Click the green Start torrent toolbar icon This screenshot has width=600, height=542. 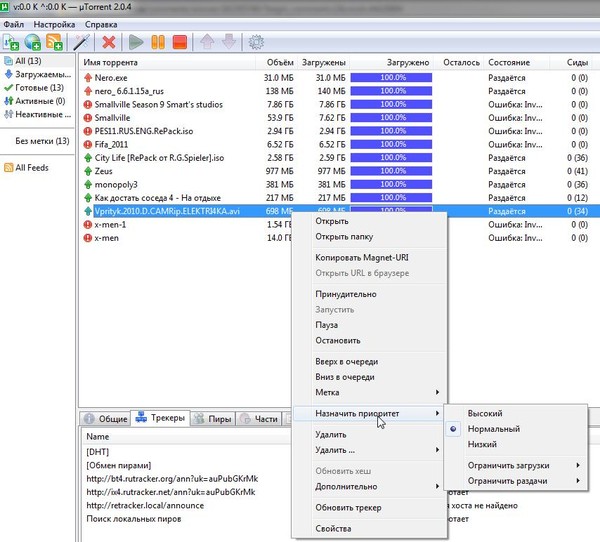pyautogui.click(x=135, y=42)
